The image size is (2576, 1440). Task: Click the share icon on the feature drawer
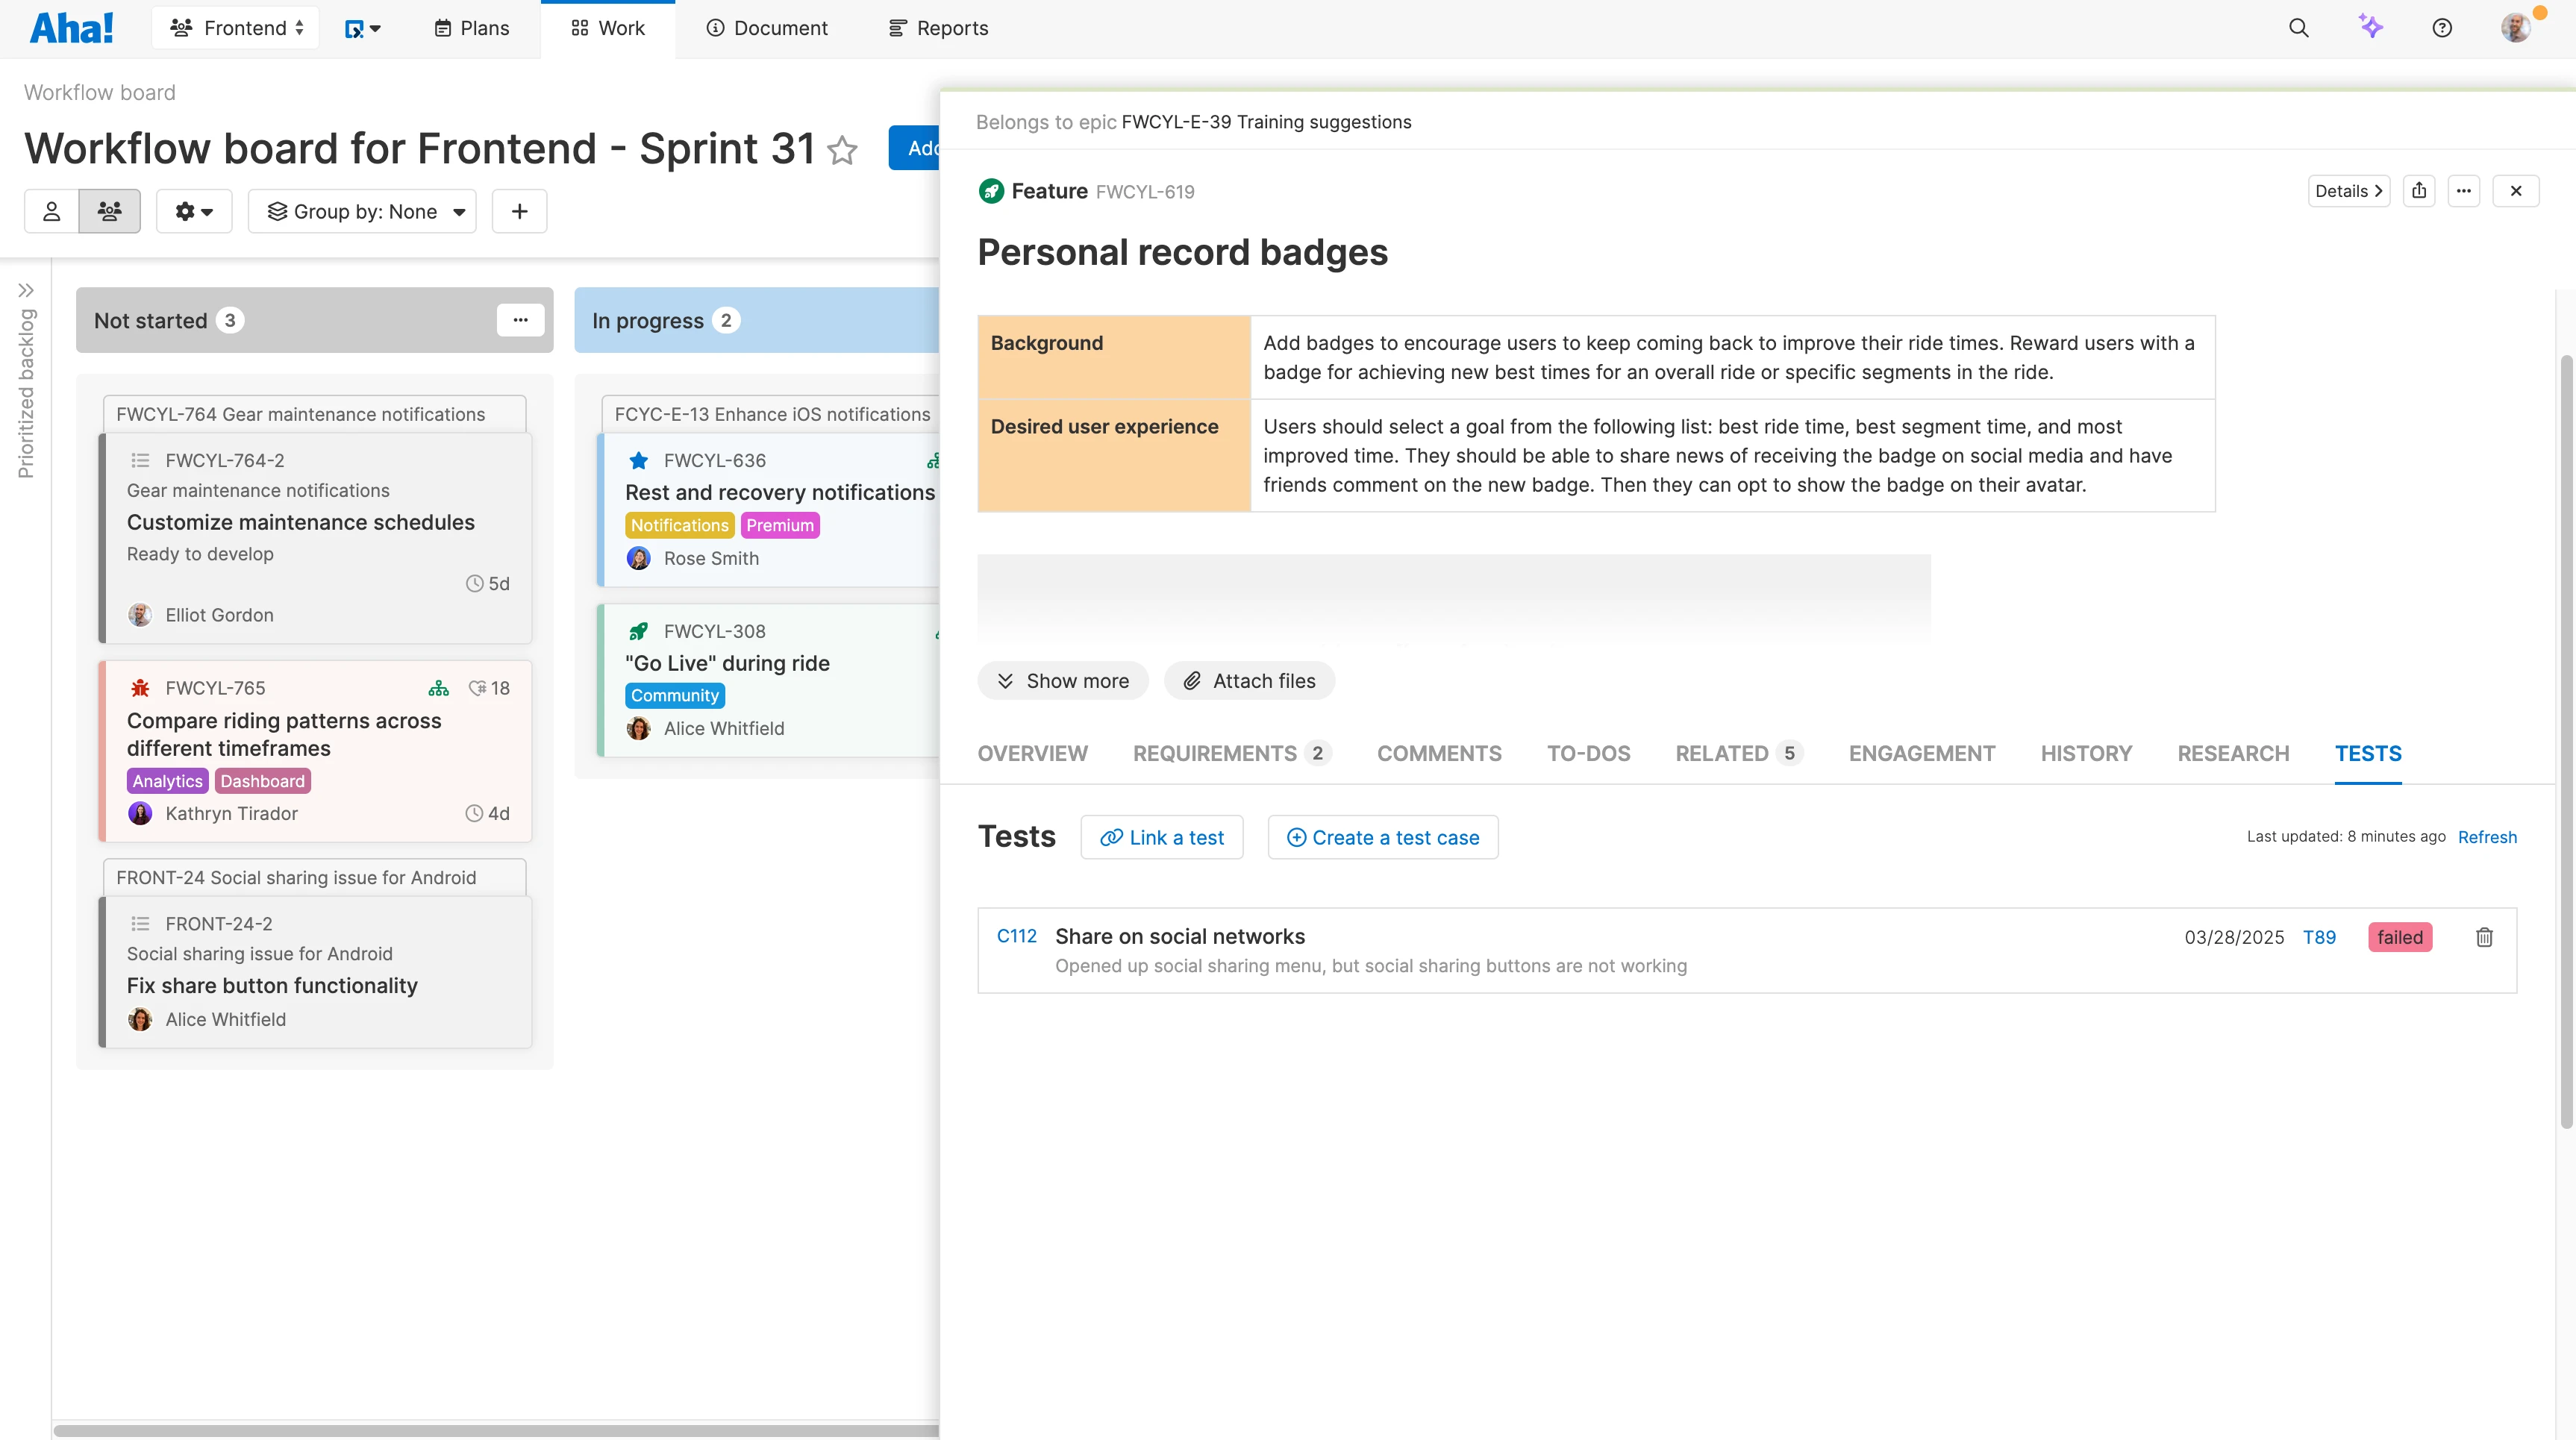click(2420, 190)
